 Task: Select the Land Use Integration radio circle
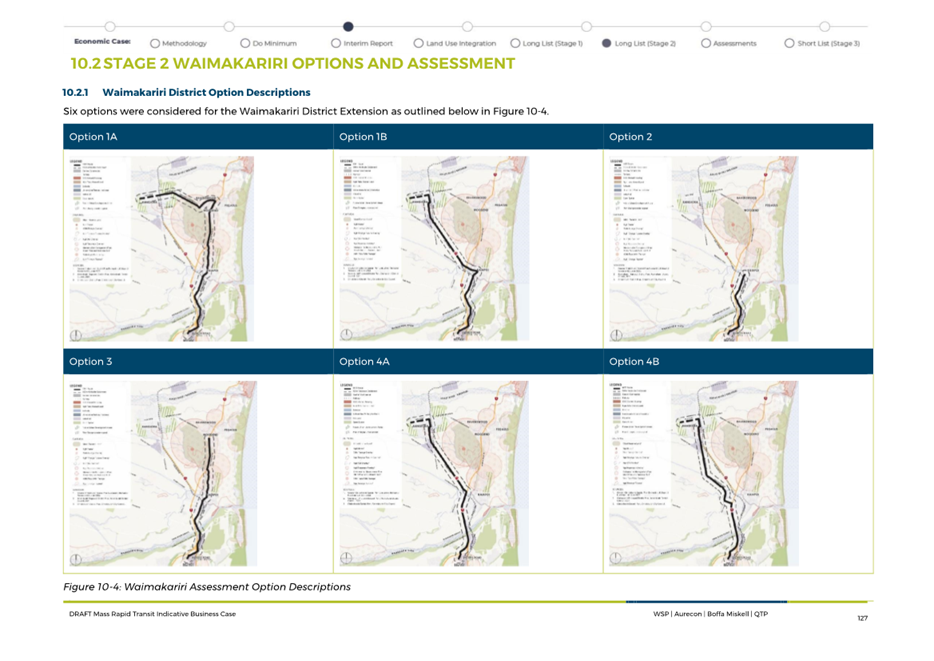point(419,43)
